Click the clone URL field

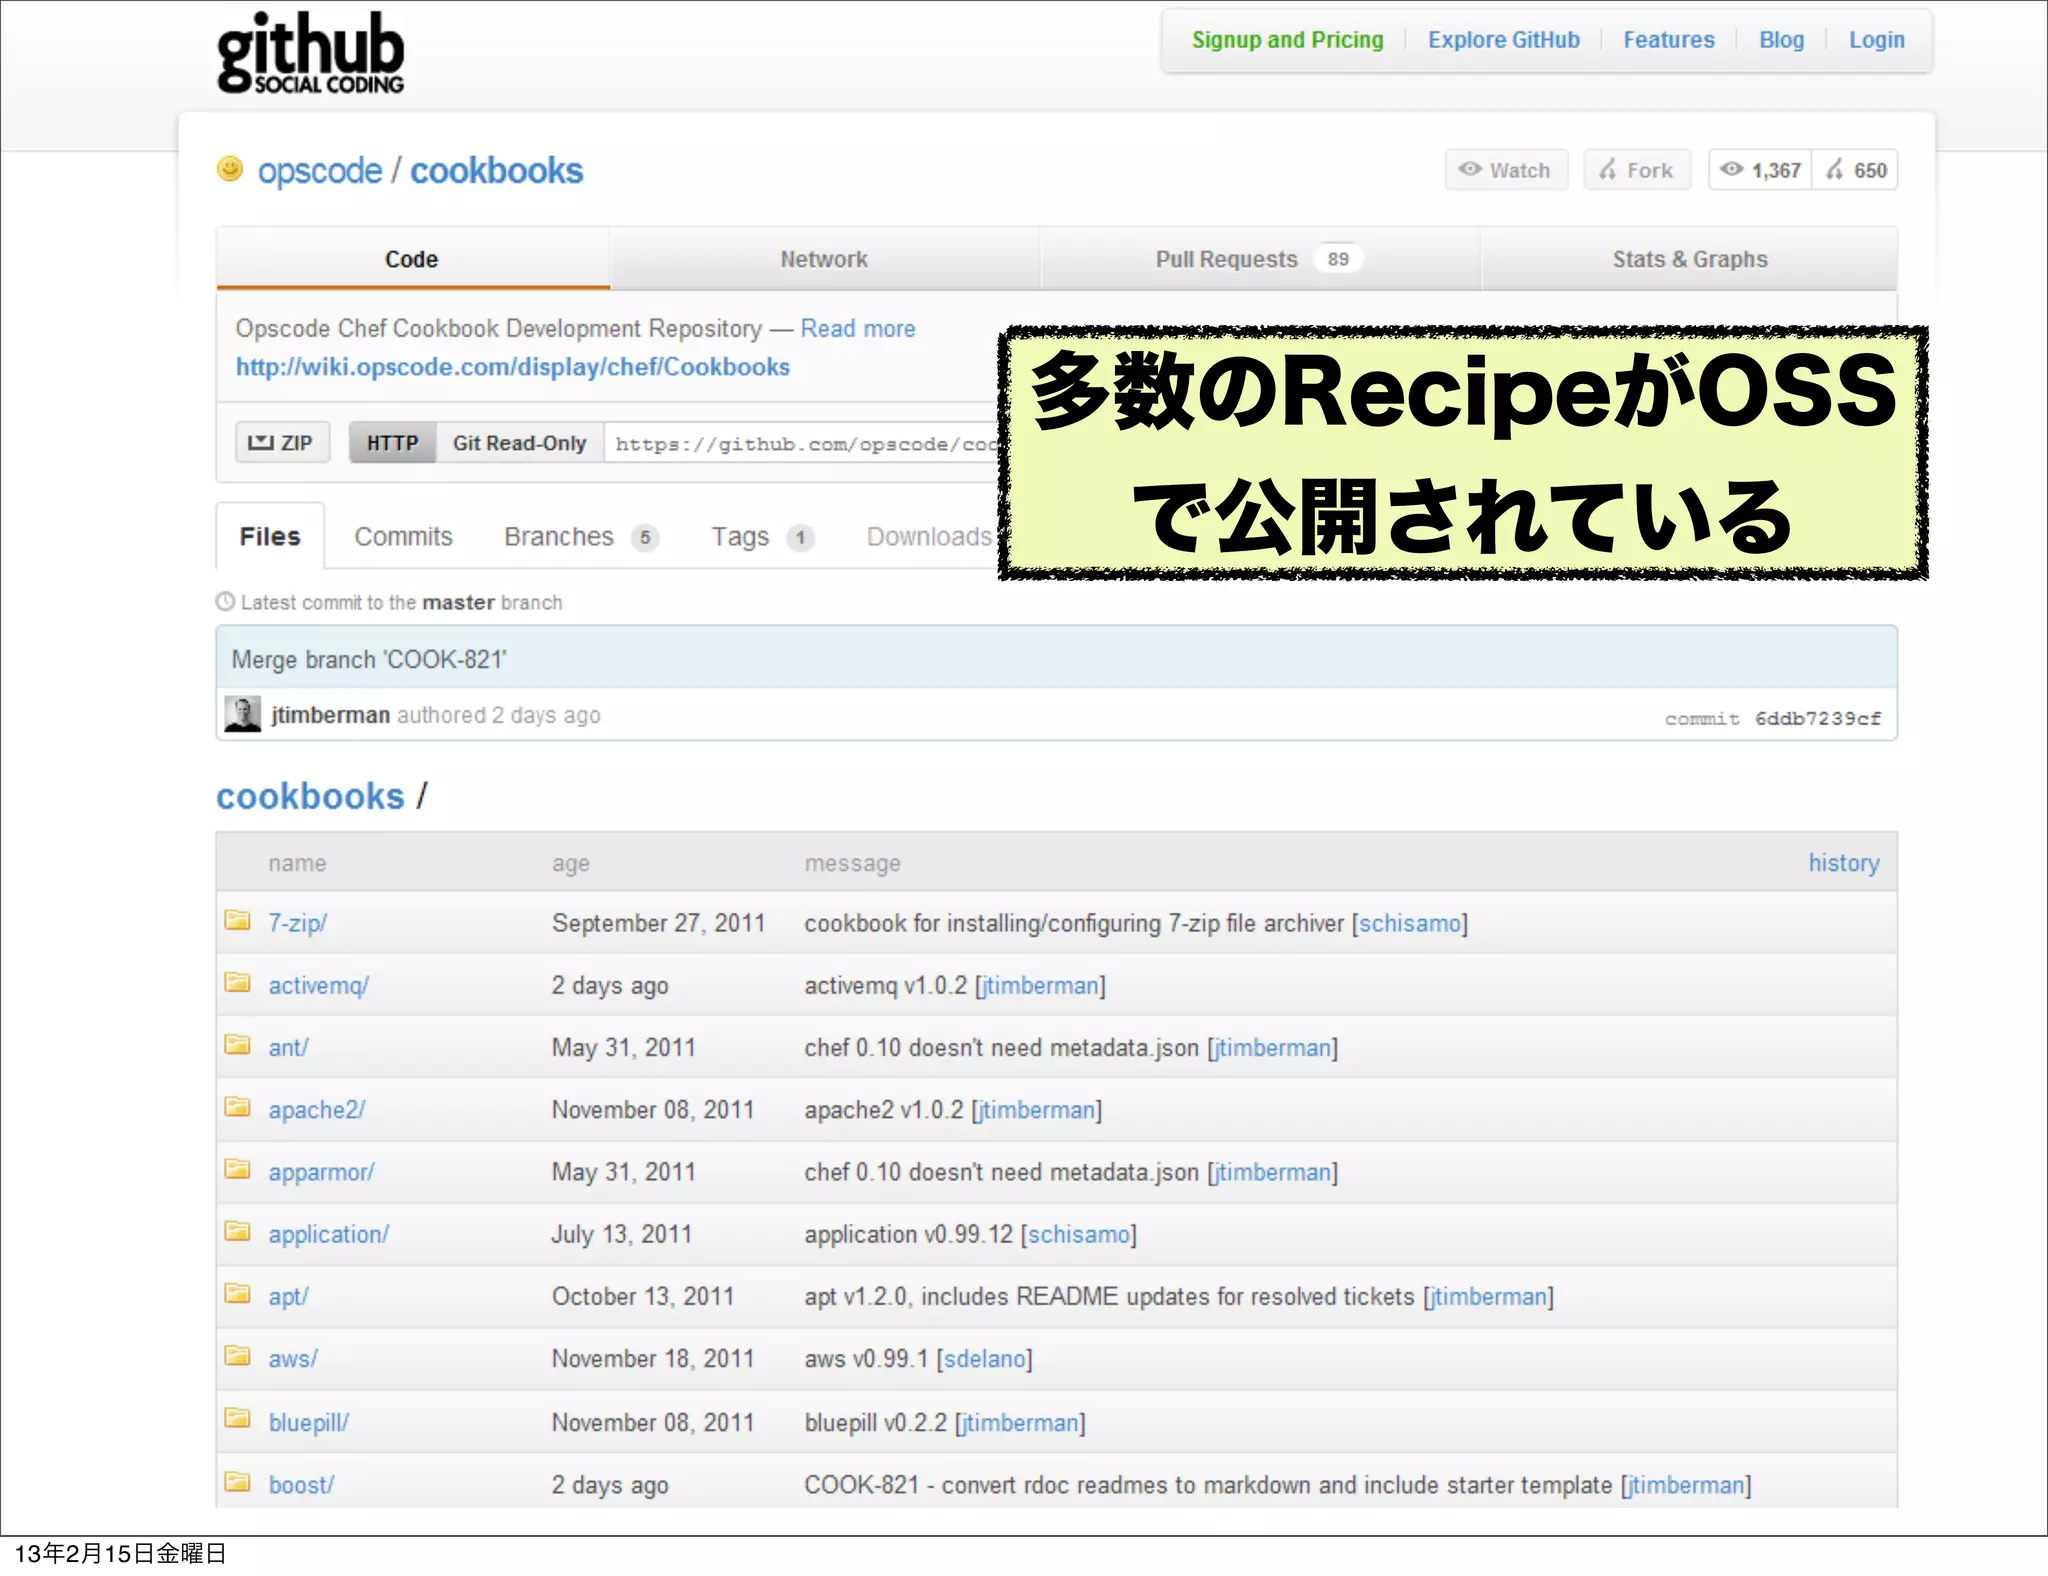(x=803, y=443)
